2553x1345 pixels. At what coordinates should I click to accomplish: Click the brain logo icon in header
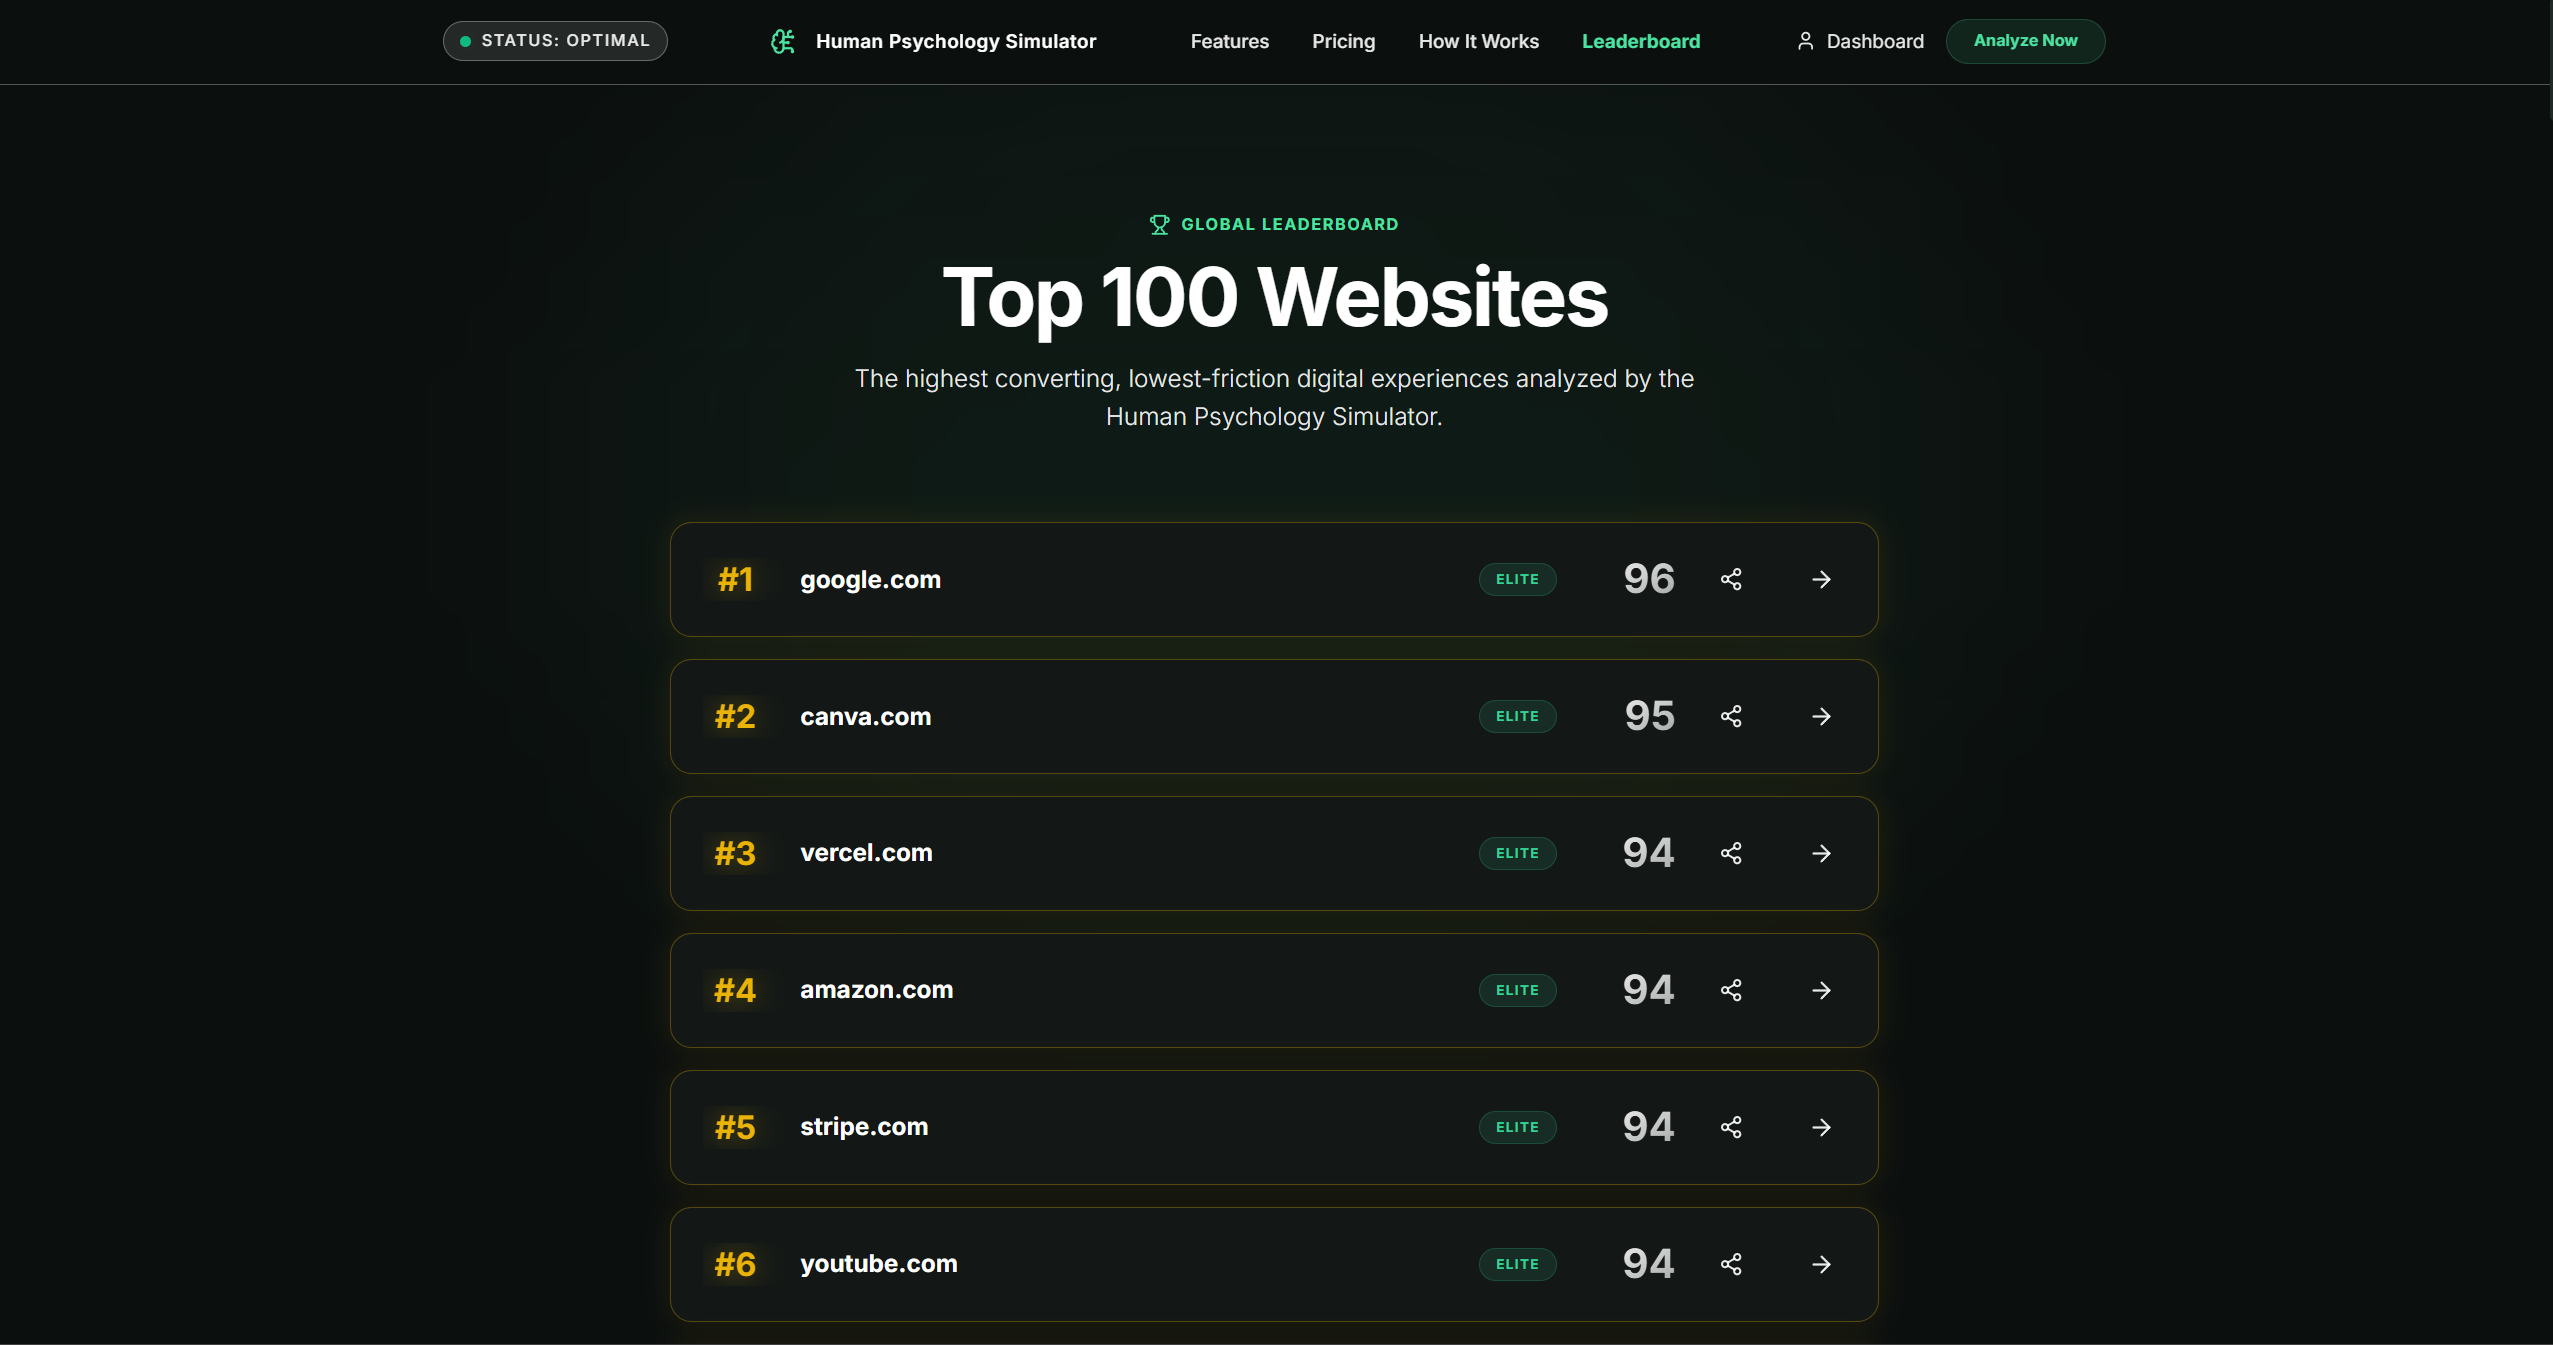783,41
